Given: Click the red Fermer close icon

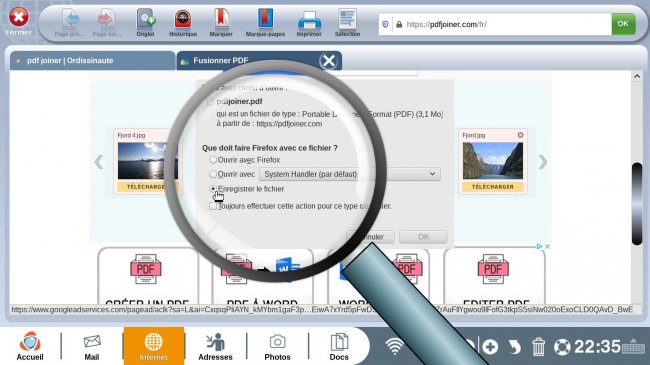Looking at the screenshot, I should (19, 17).
